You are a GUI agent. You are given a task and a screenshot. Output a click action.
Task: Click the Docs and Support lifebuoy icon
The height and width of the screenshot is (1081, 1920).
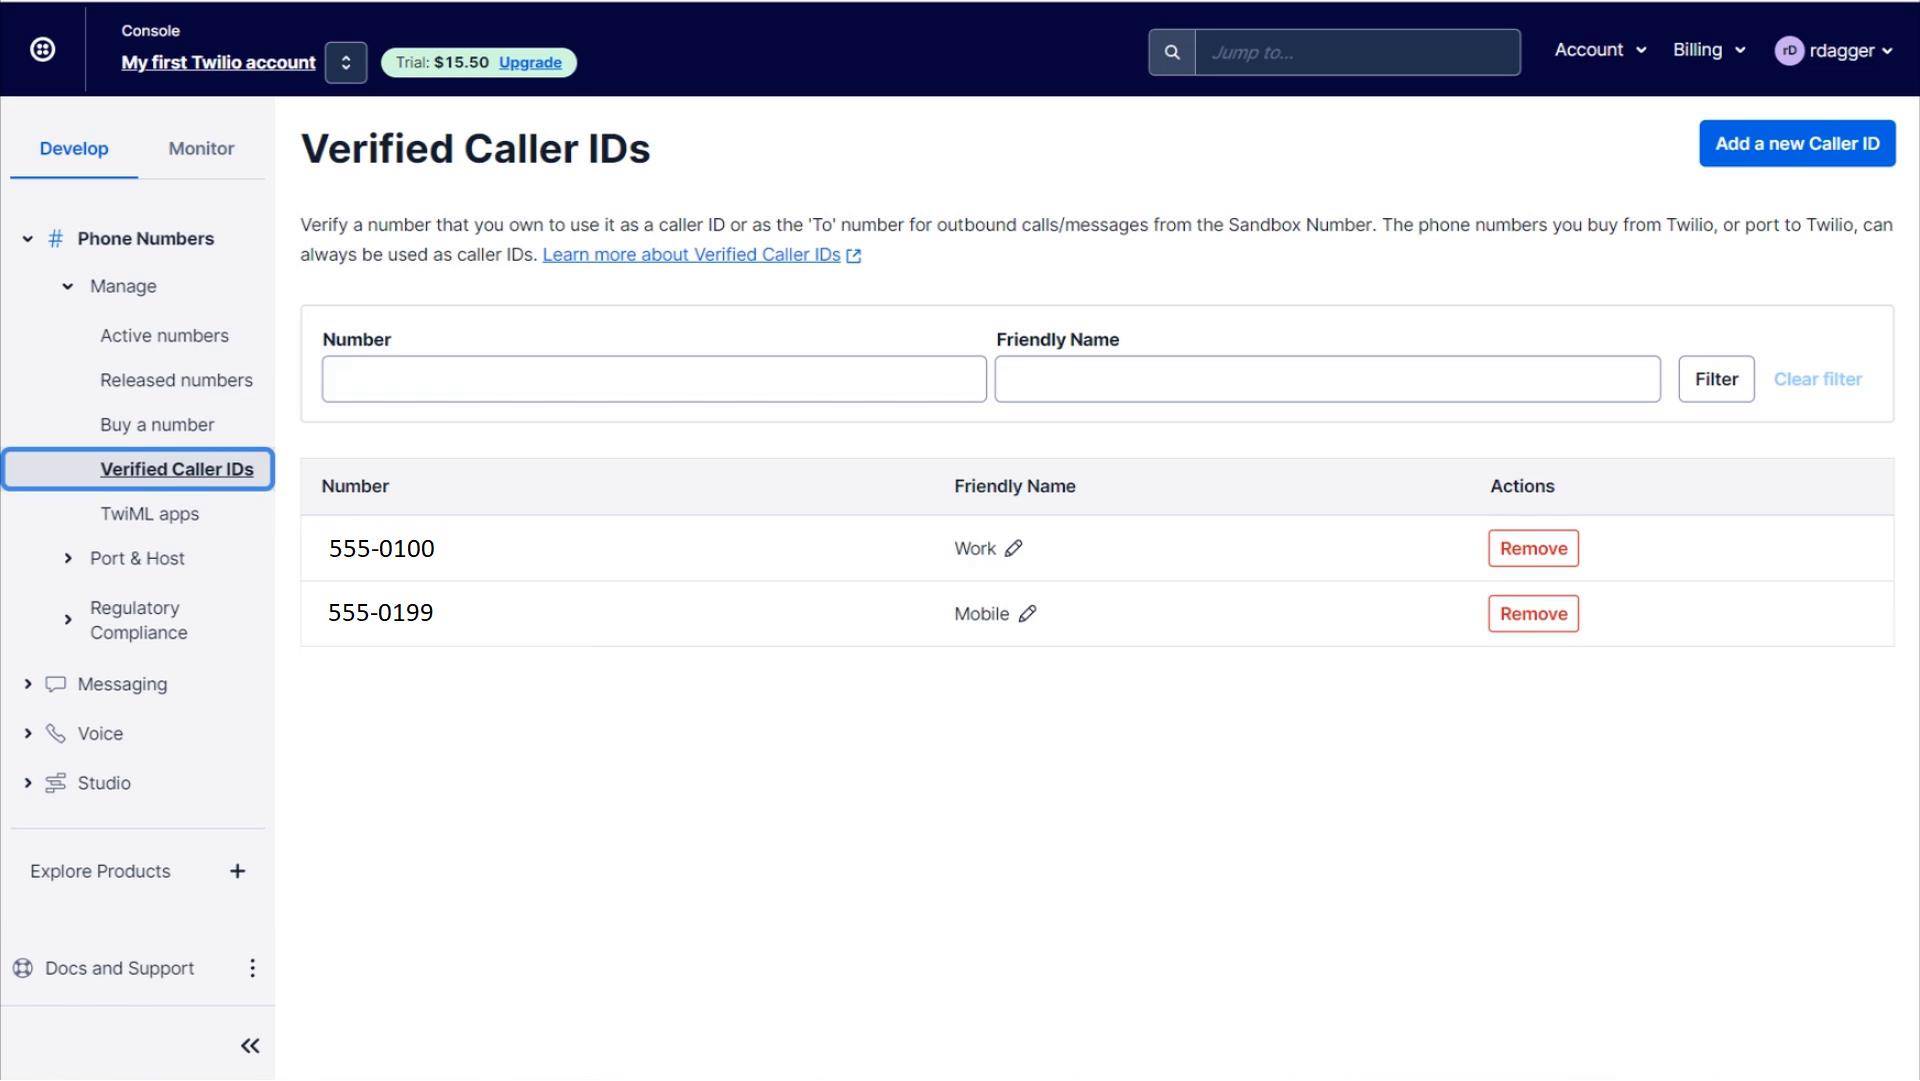pyautogui.click(x=23, y=968)
